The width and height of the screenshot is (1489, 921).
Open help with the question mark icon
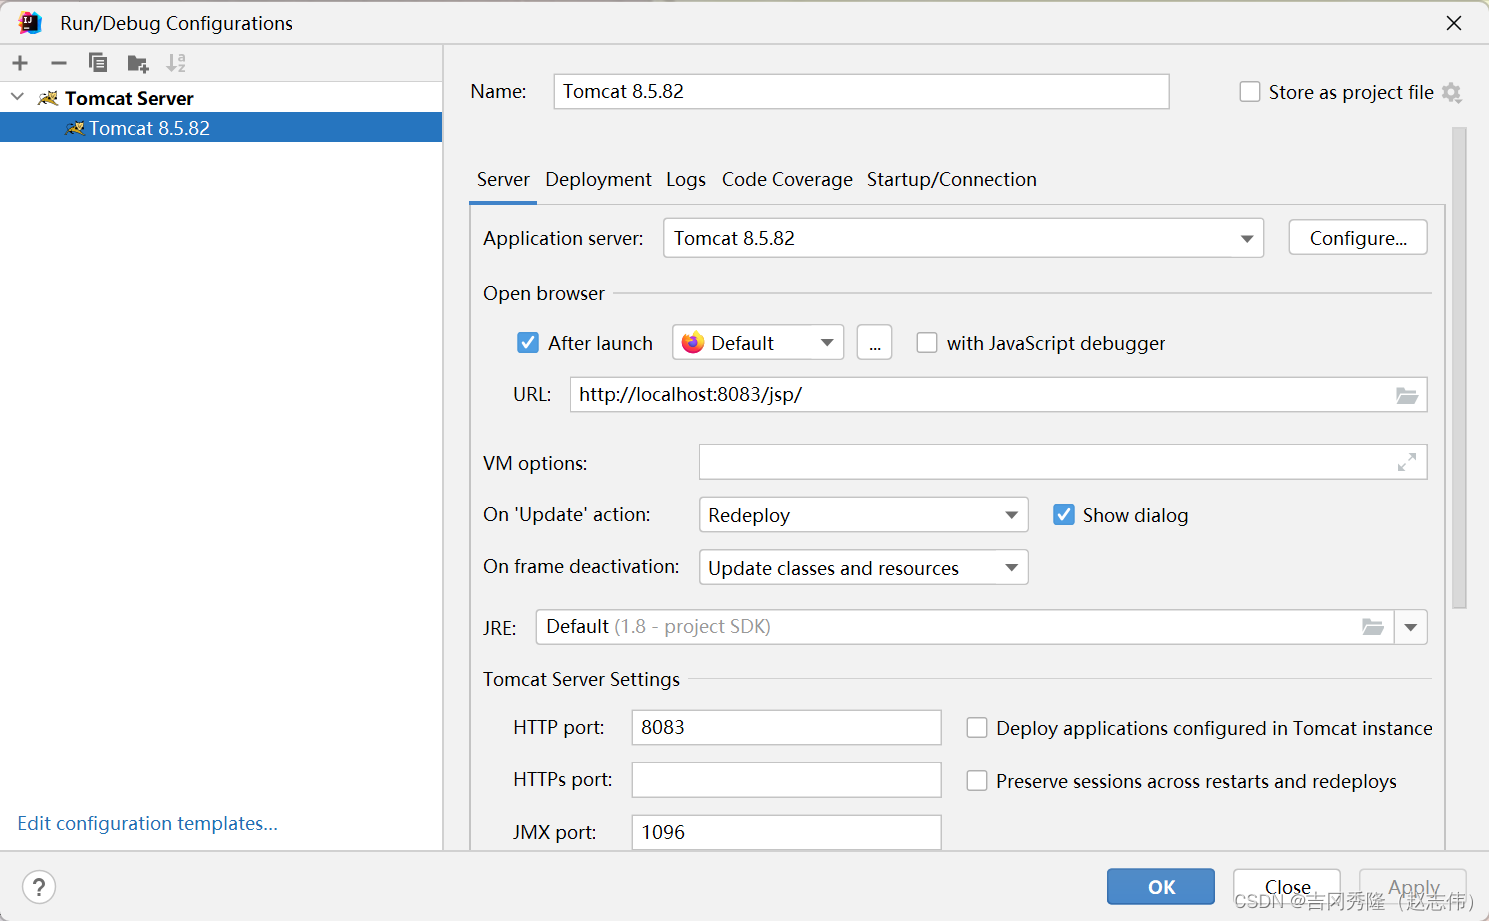click(39, 887)
